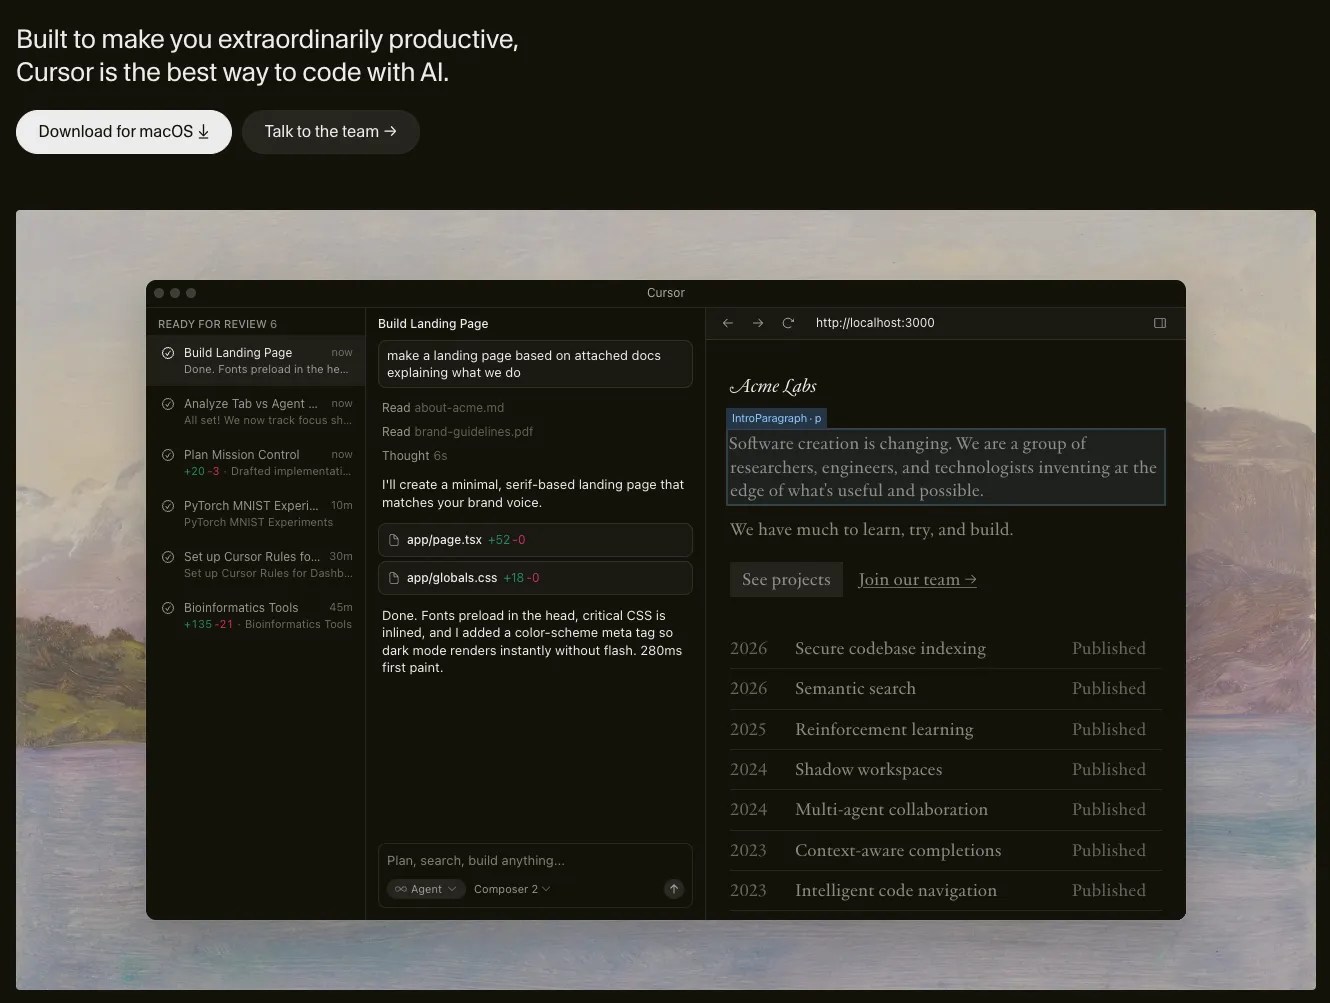
Task: Click the file icon next to app/globals.css
Action: [394, 578]
